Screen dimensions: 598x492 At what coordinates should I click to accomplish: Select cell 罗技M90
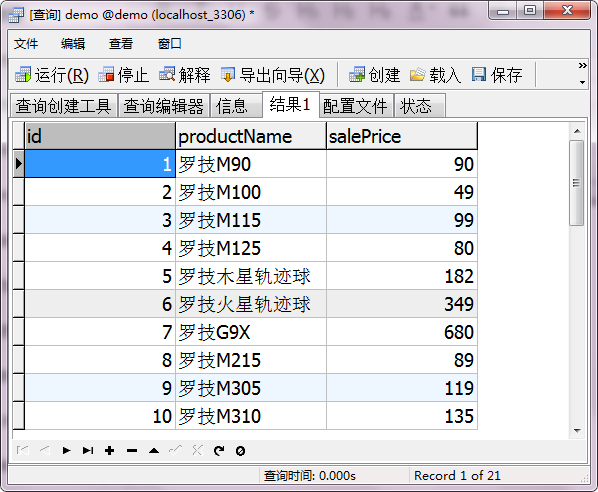click(251, 164)
